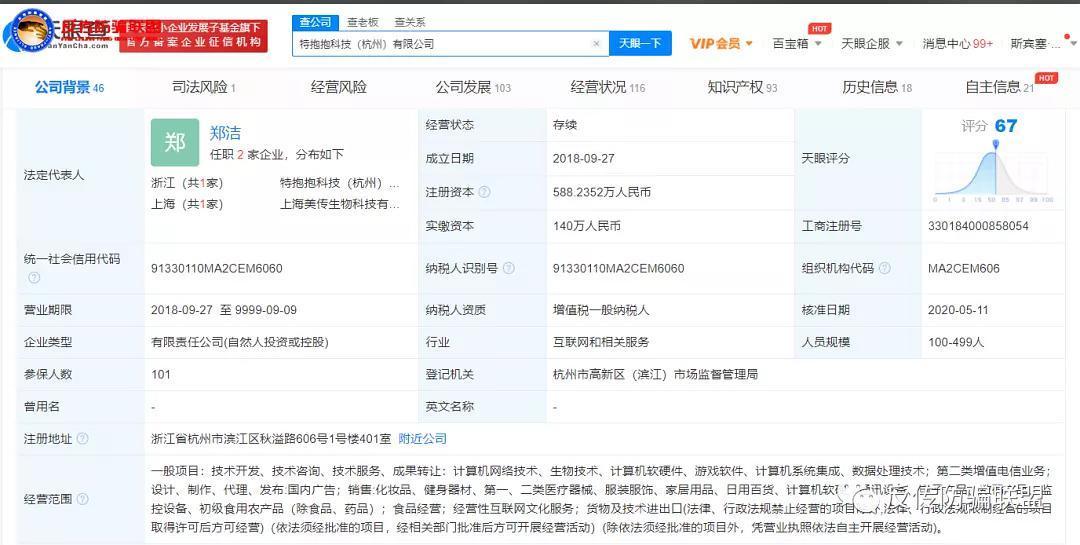Switch to the 司法风险 tab
This screenshot has height=545, width=1080.
point(203,88)
